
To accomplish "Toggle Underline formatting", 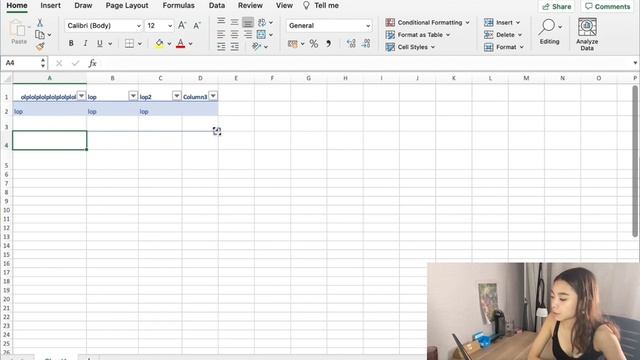I will 100,43.
